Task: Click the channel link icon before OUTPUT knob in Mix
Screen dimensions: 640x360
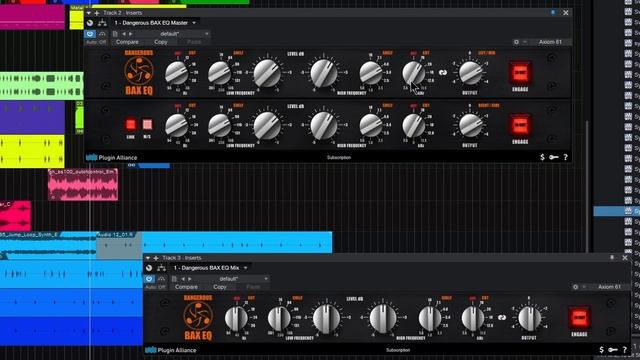Action: [x=502, y=318]
